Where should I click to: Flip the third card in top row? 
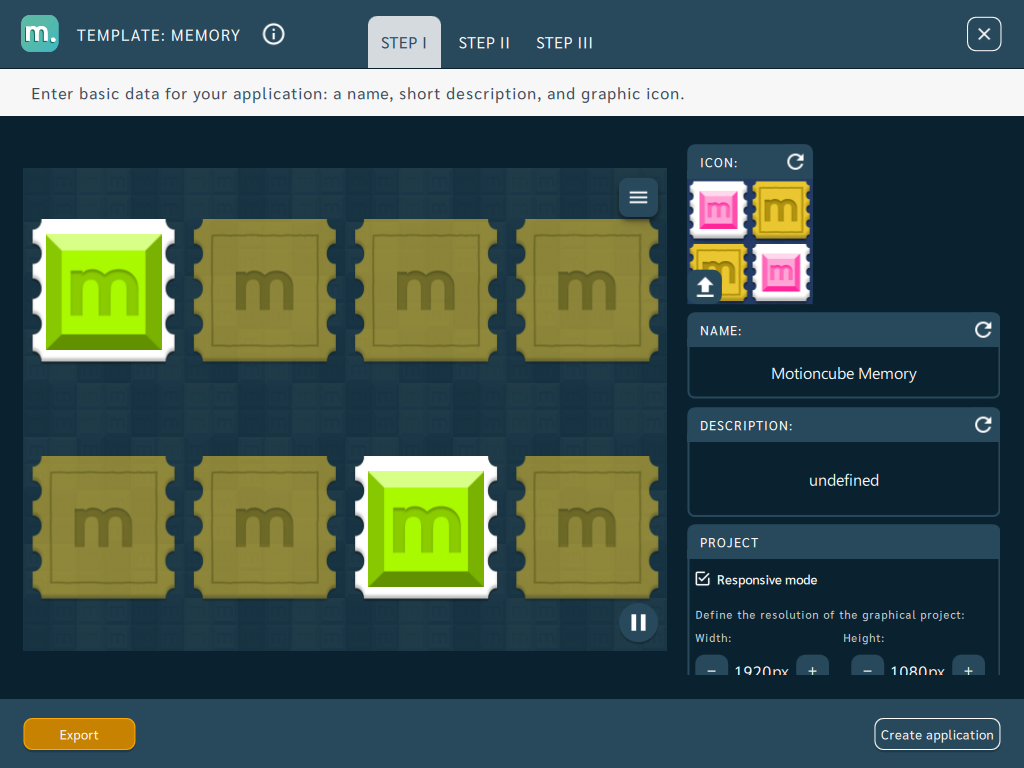[x=426, y=290]
